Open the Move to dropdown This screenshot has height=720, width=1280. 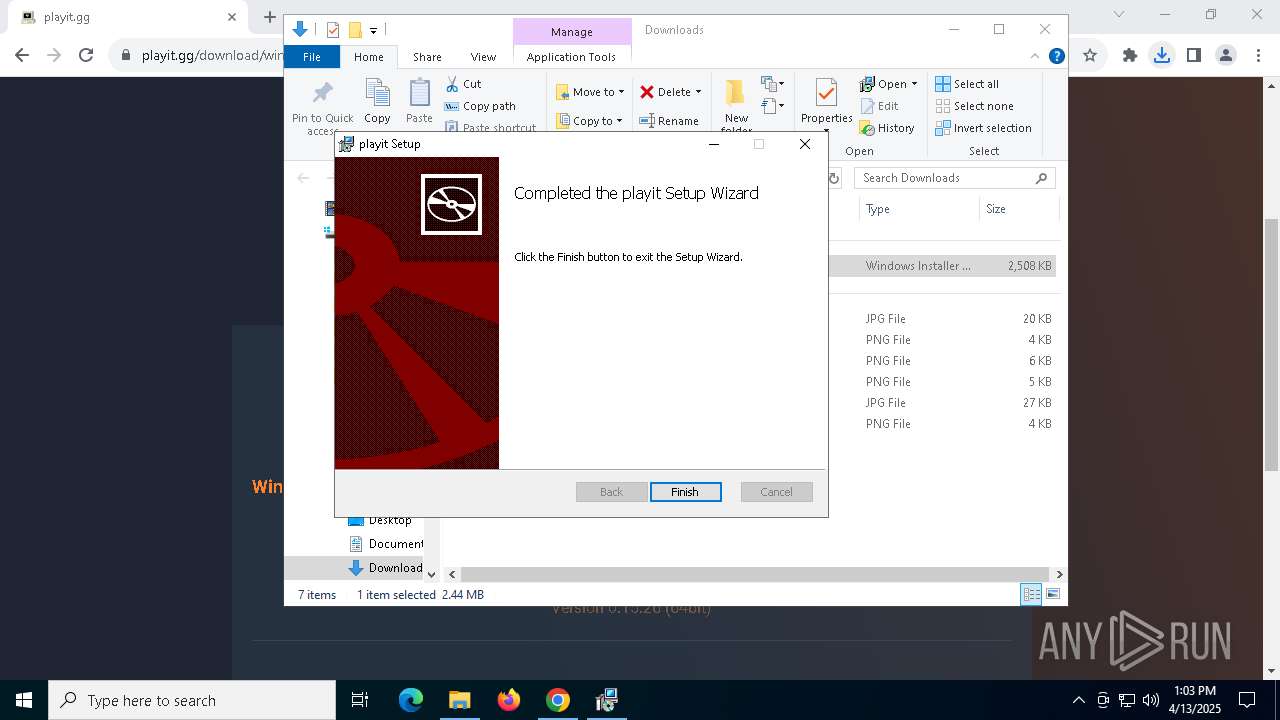coord(590,92)
